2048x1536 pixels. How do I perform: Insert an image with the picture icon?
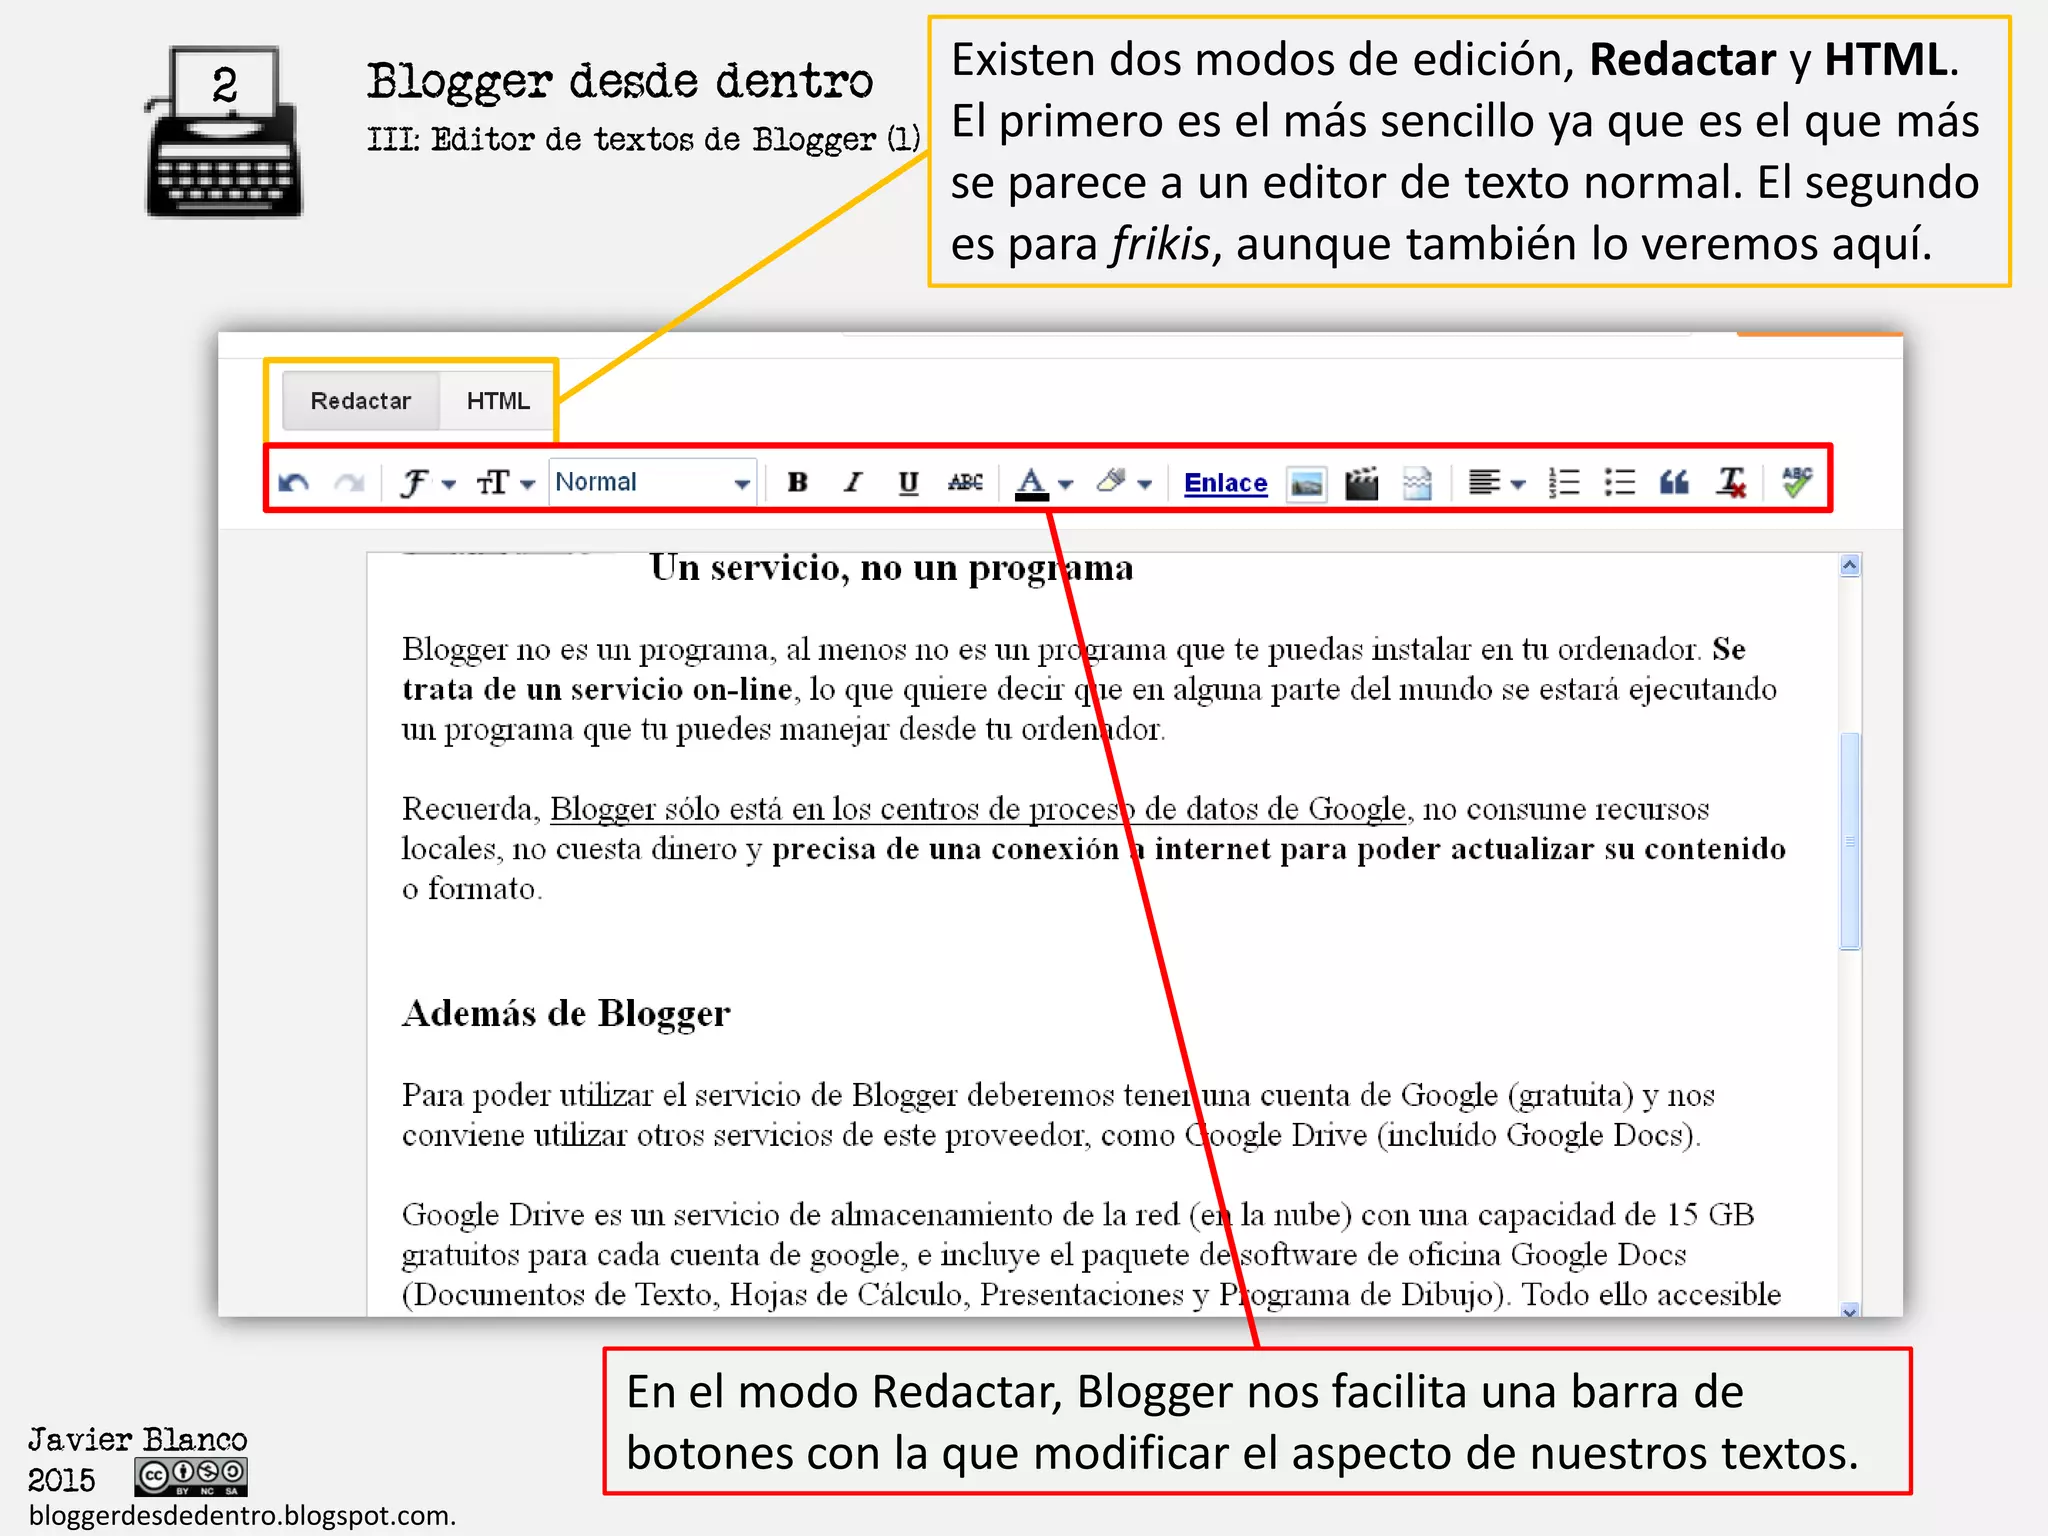pyautogui.click(x=1306, y=484)
